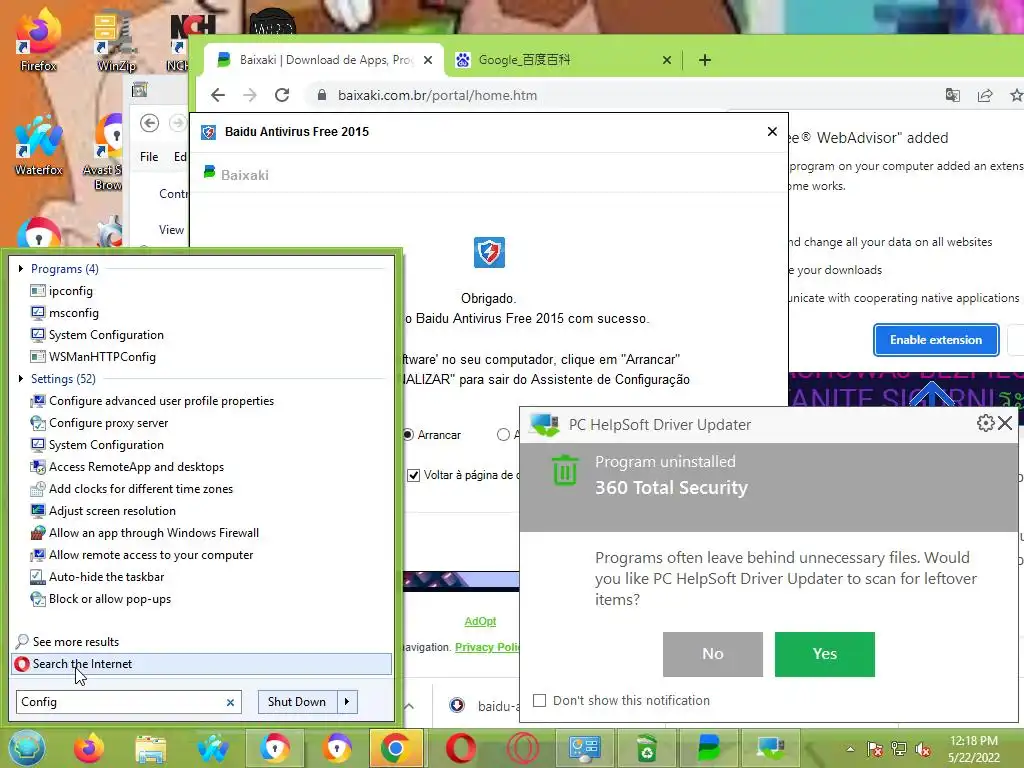
Task: Open Firefox from the taskbar
Action: (x=89, y=748)
